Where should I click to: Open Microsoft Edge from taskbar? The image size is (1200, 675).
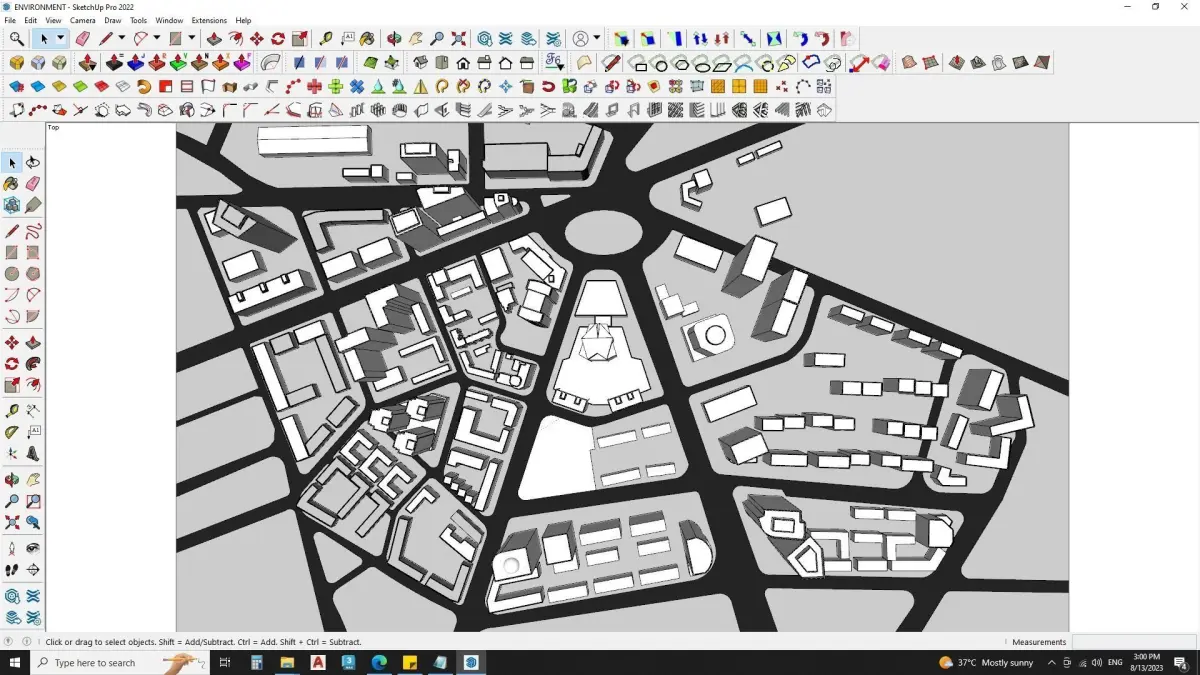[379, 662]
